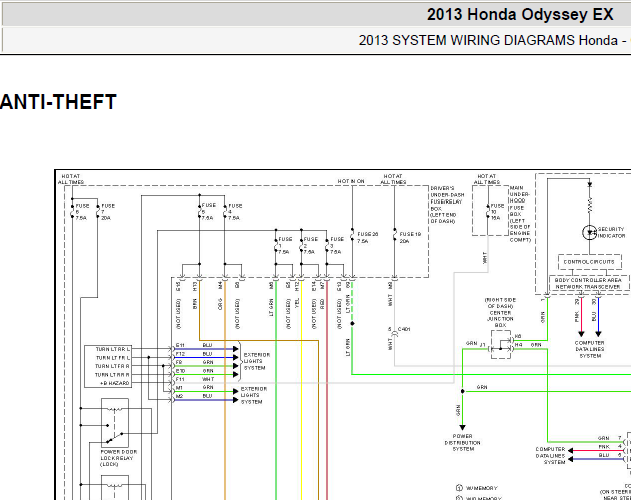Click the POWER DOOR LOCK RELAY (LOCK) label
The image size is (631, 500).
119,458
